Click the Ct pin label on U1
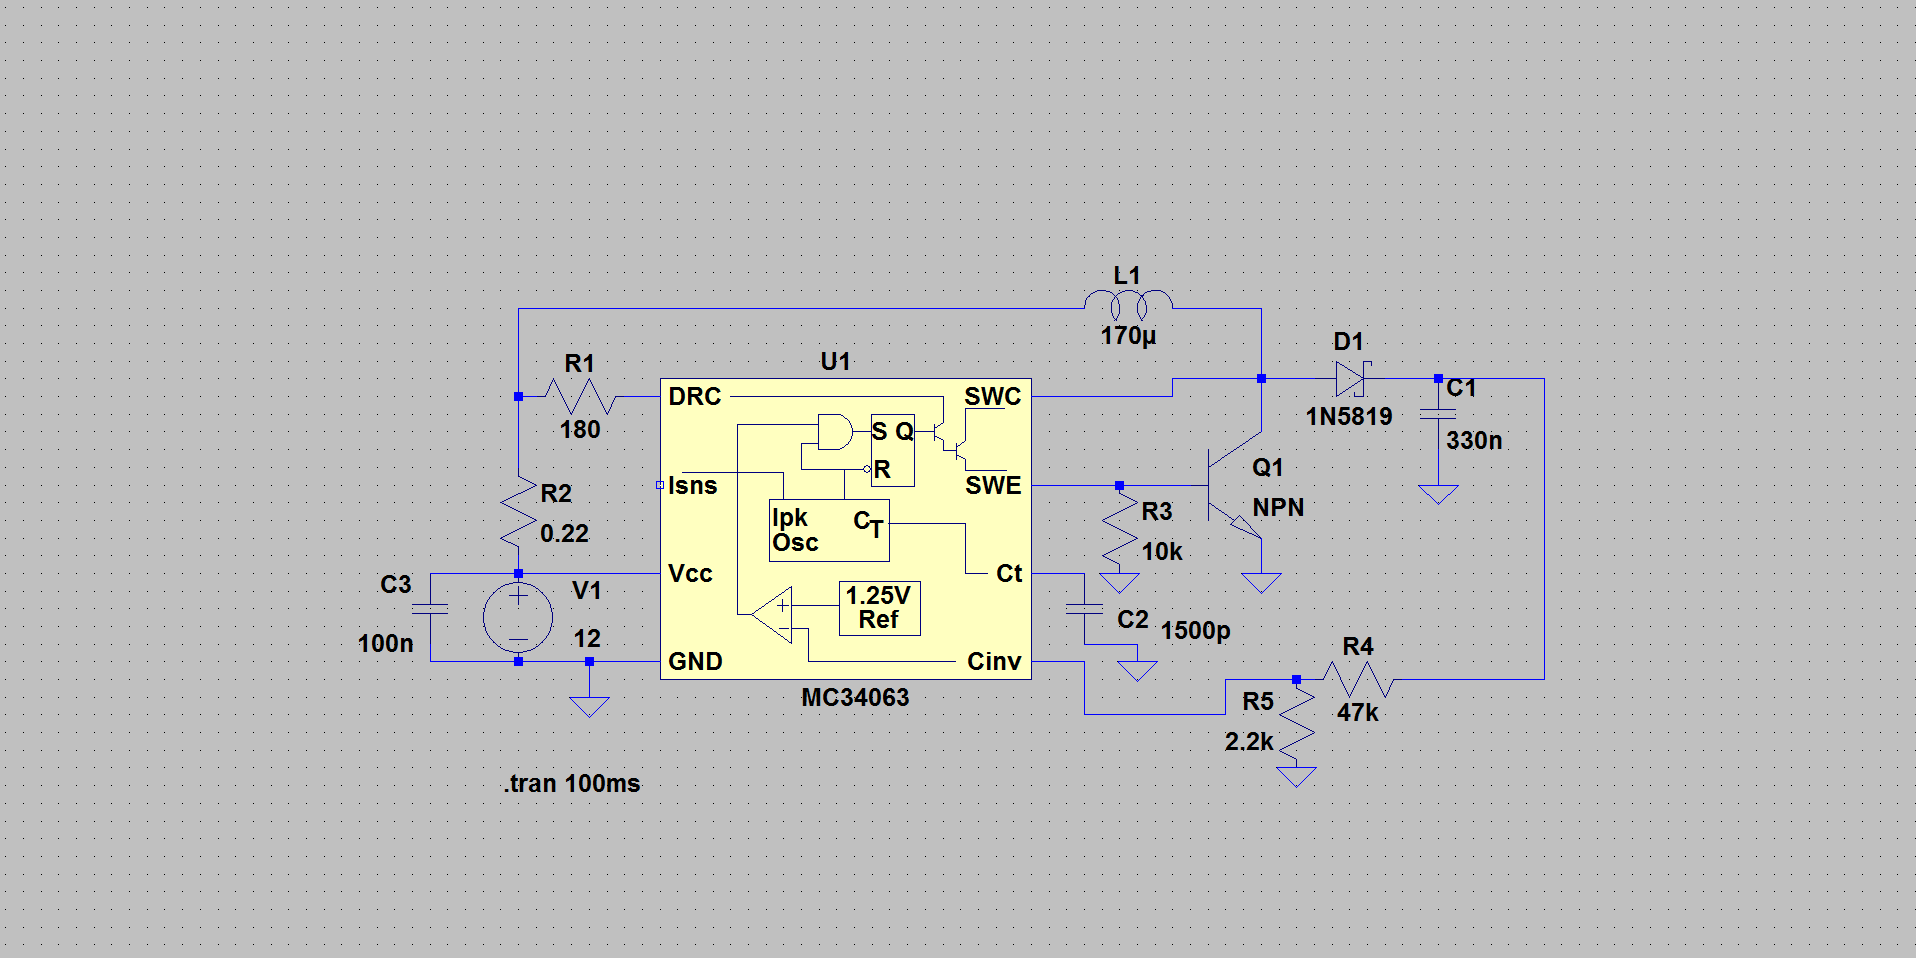Image resolution: width=1916 pixels, height=958 pixels. (1009, 574)
